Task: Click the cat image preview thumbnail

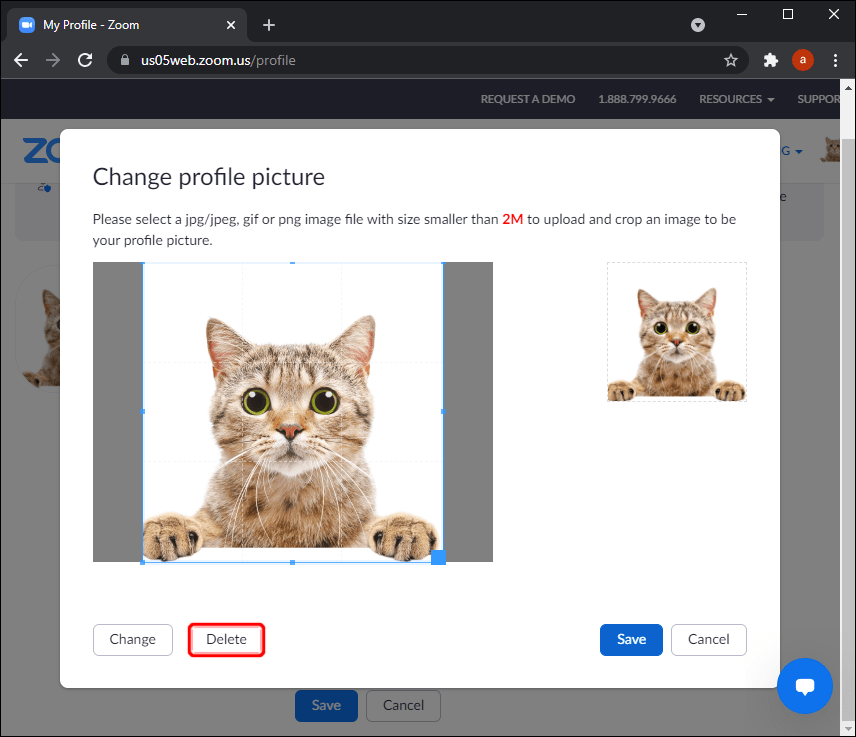Action: (676, 331)
